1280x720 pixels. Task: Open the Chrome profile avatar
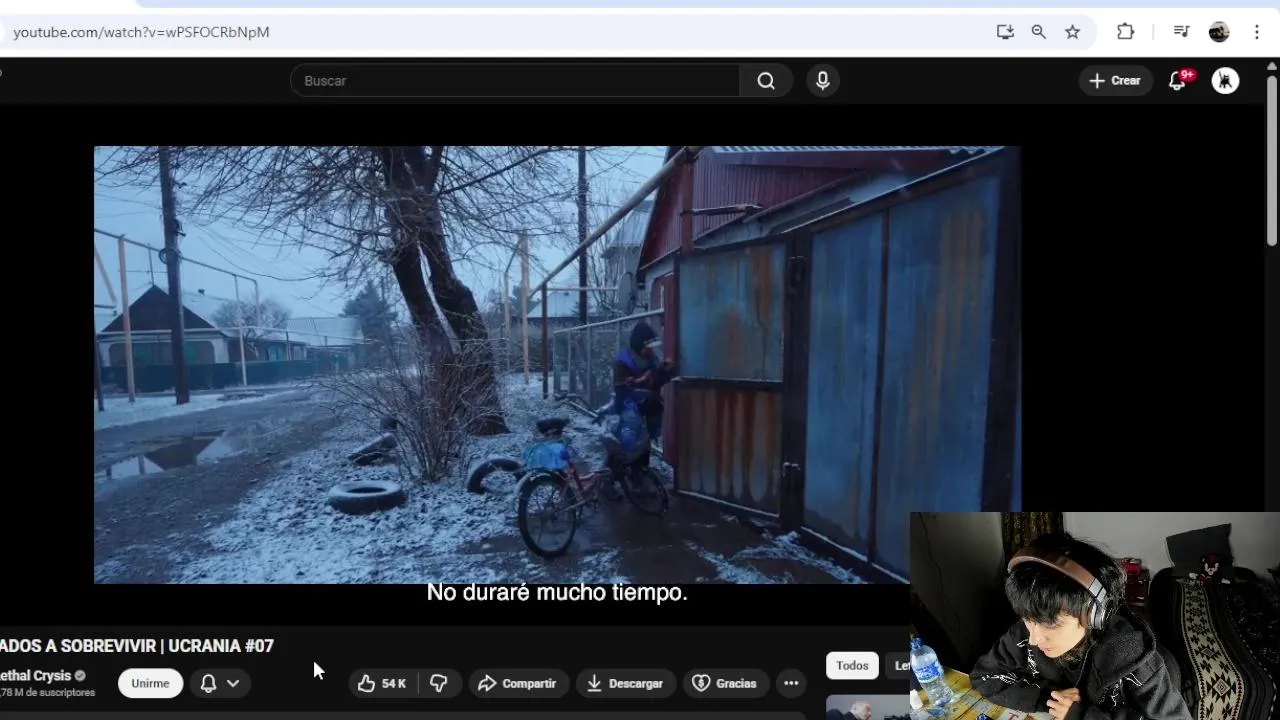[x=1218, y=32]
